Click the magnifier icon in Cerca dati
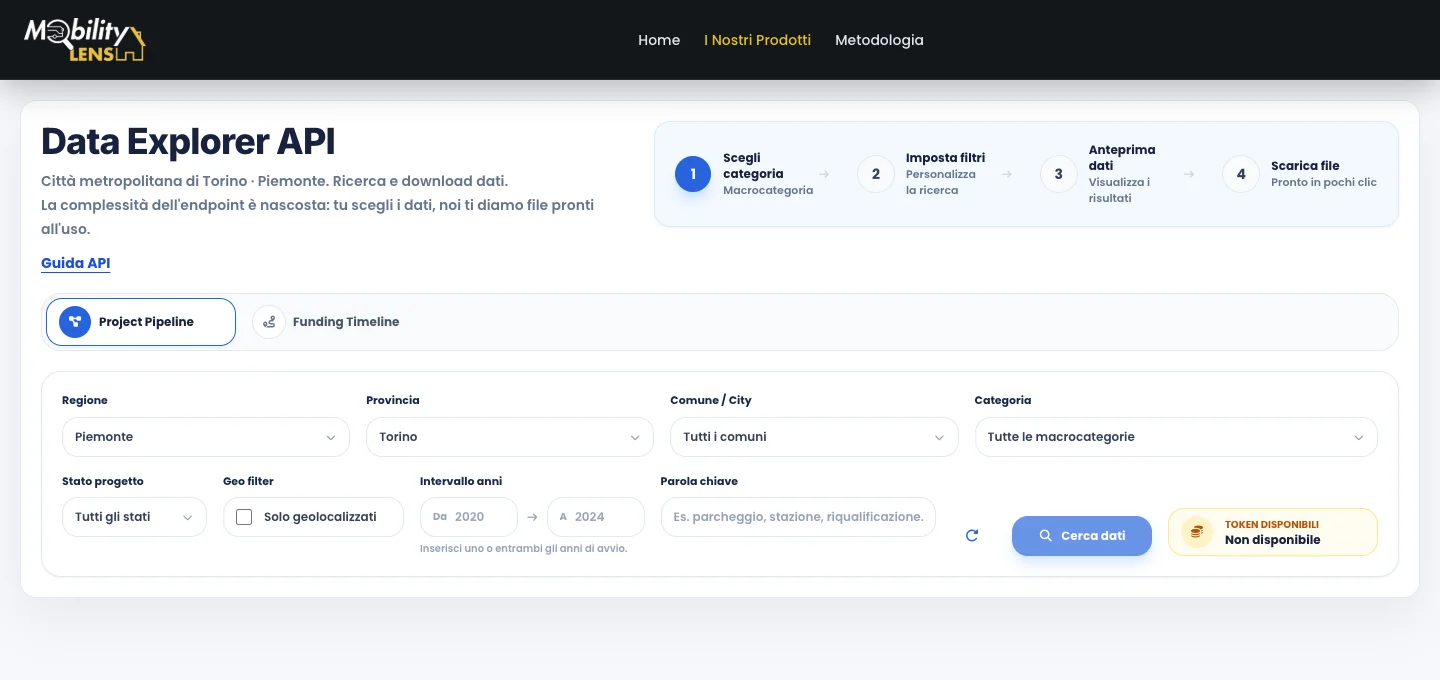1440x680 pixels. [x=1045, y=536]
